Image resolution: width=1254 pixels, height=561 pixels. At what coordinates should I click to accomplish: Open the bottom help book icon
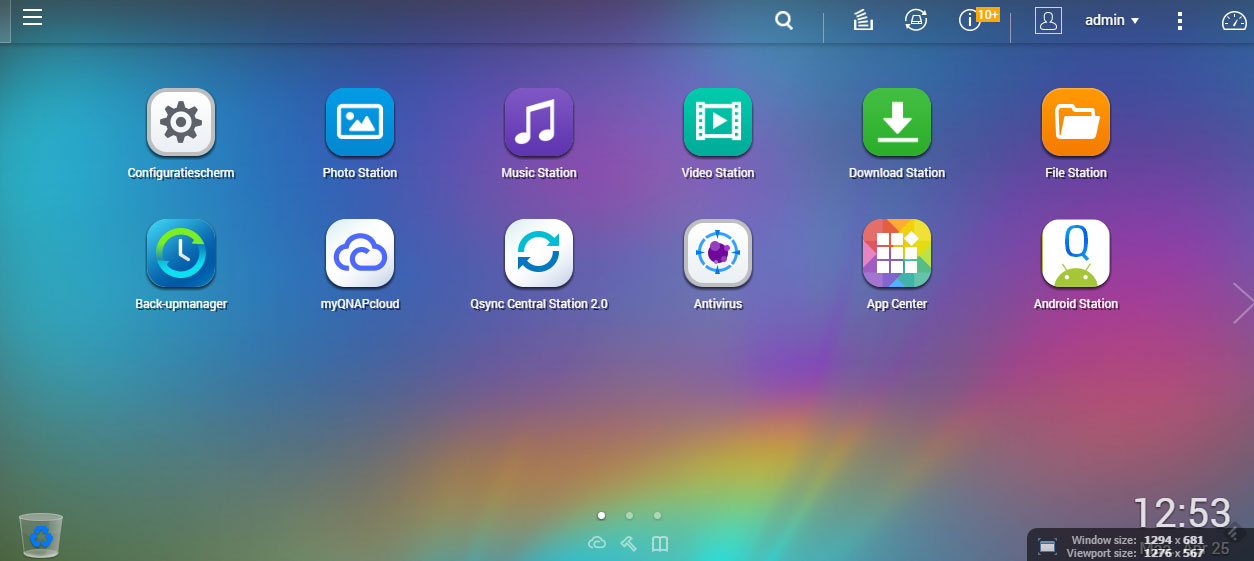[659, 544]
